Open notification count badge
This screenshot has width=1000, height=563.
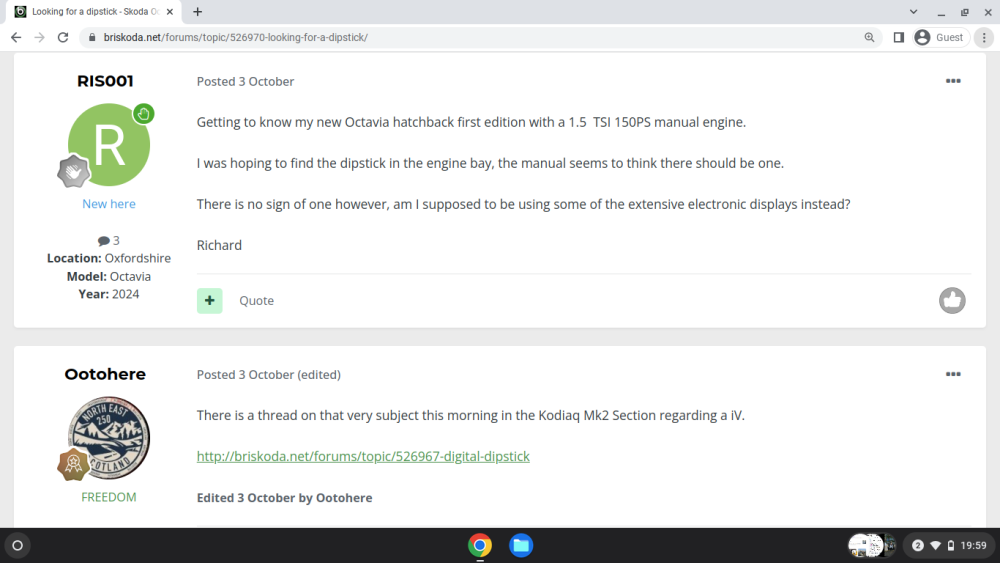(x=918, y=546)
